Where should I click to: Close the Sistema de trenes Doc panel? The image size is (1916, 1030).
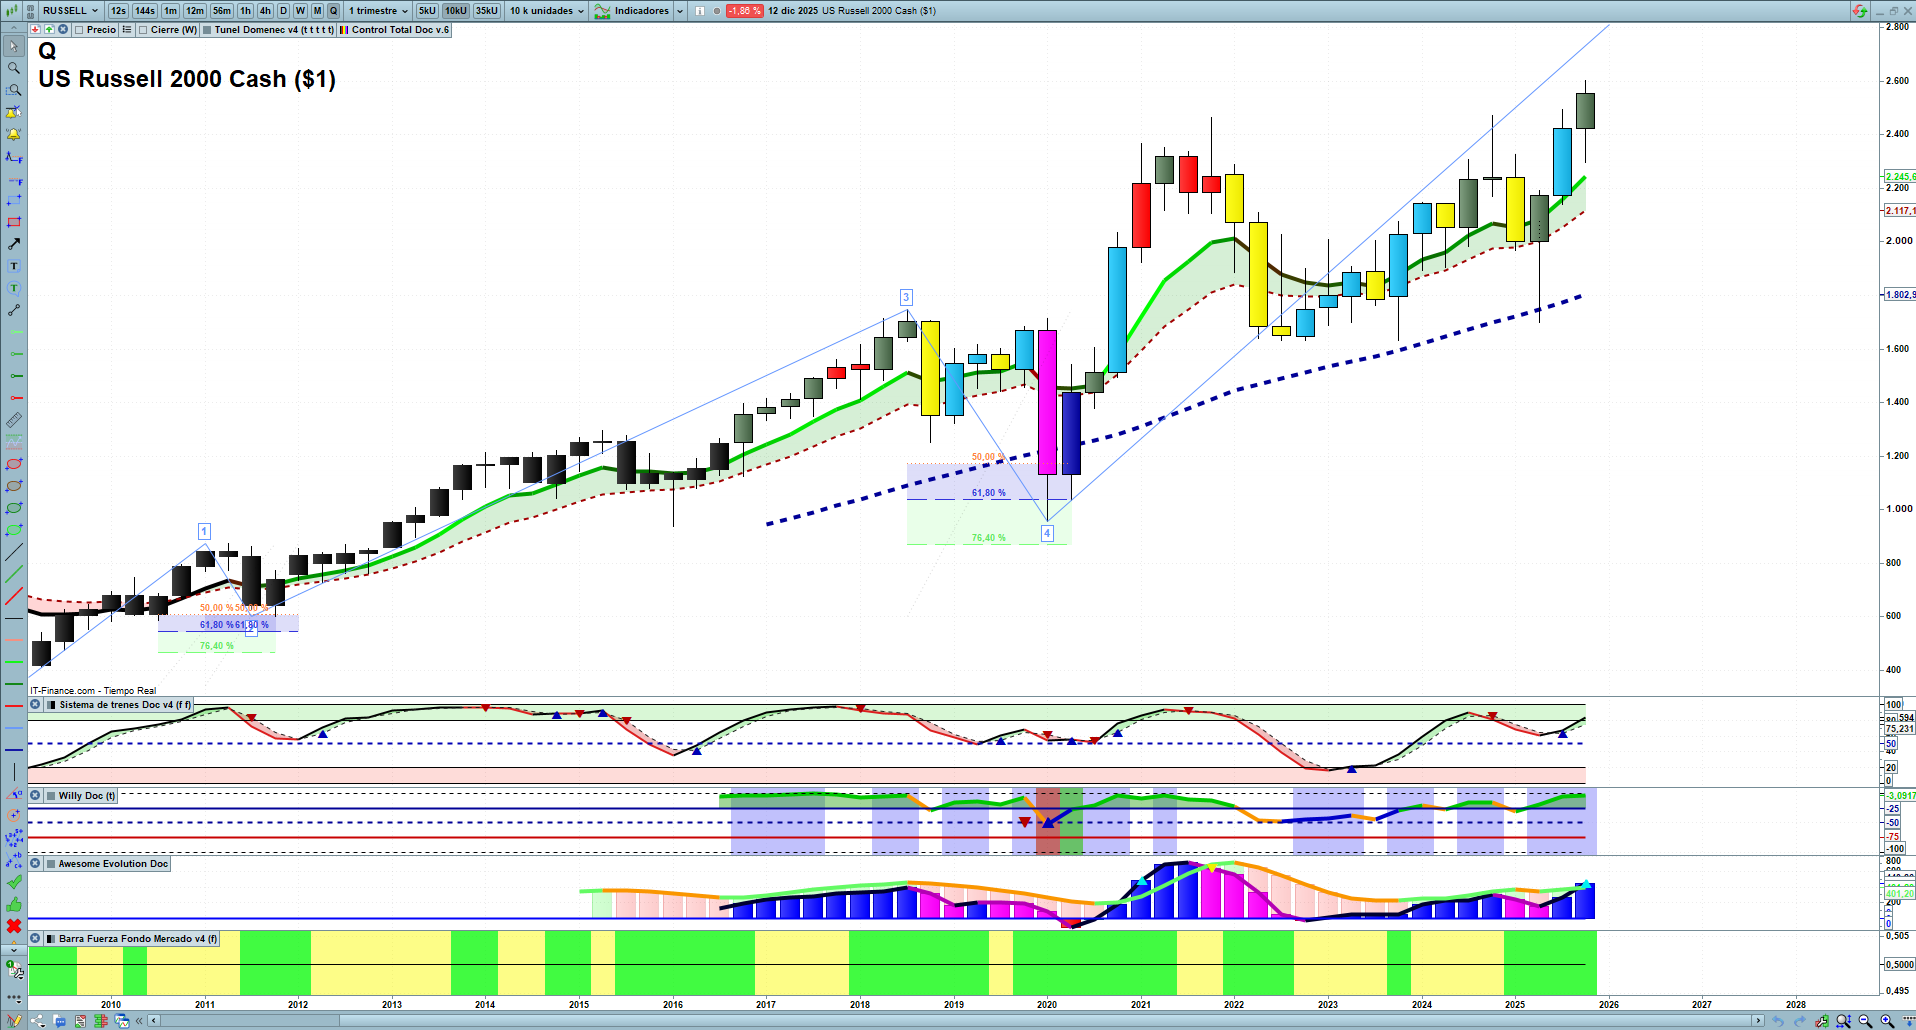[x=35, y=705]
